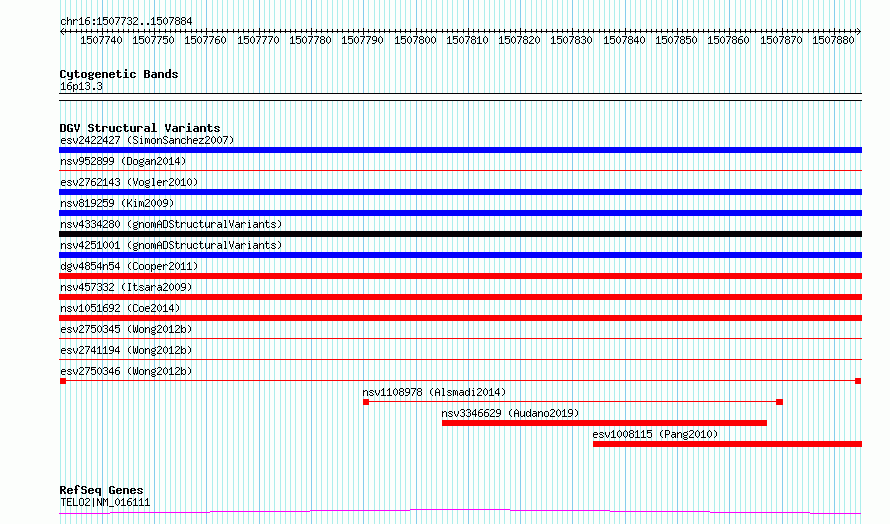
Task: Click nsv1108978 (Alsmadi2014) label
Action: 434,392
